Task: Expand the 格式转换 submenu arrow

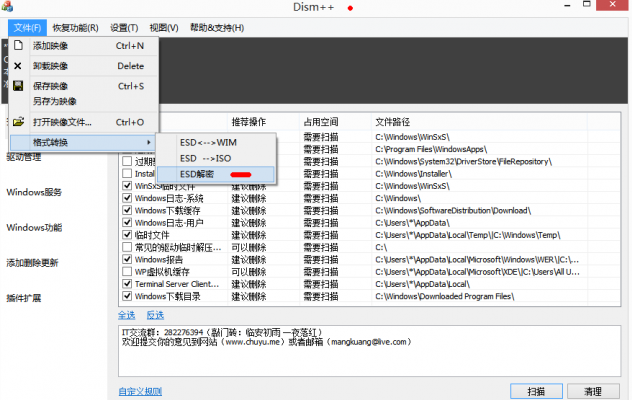Action: [x=149, y=142]
